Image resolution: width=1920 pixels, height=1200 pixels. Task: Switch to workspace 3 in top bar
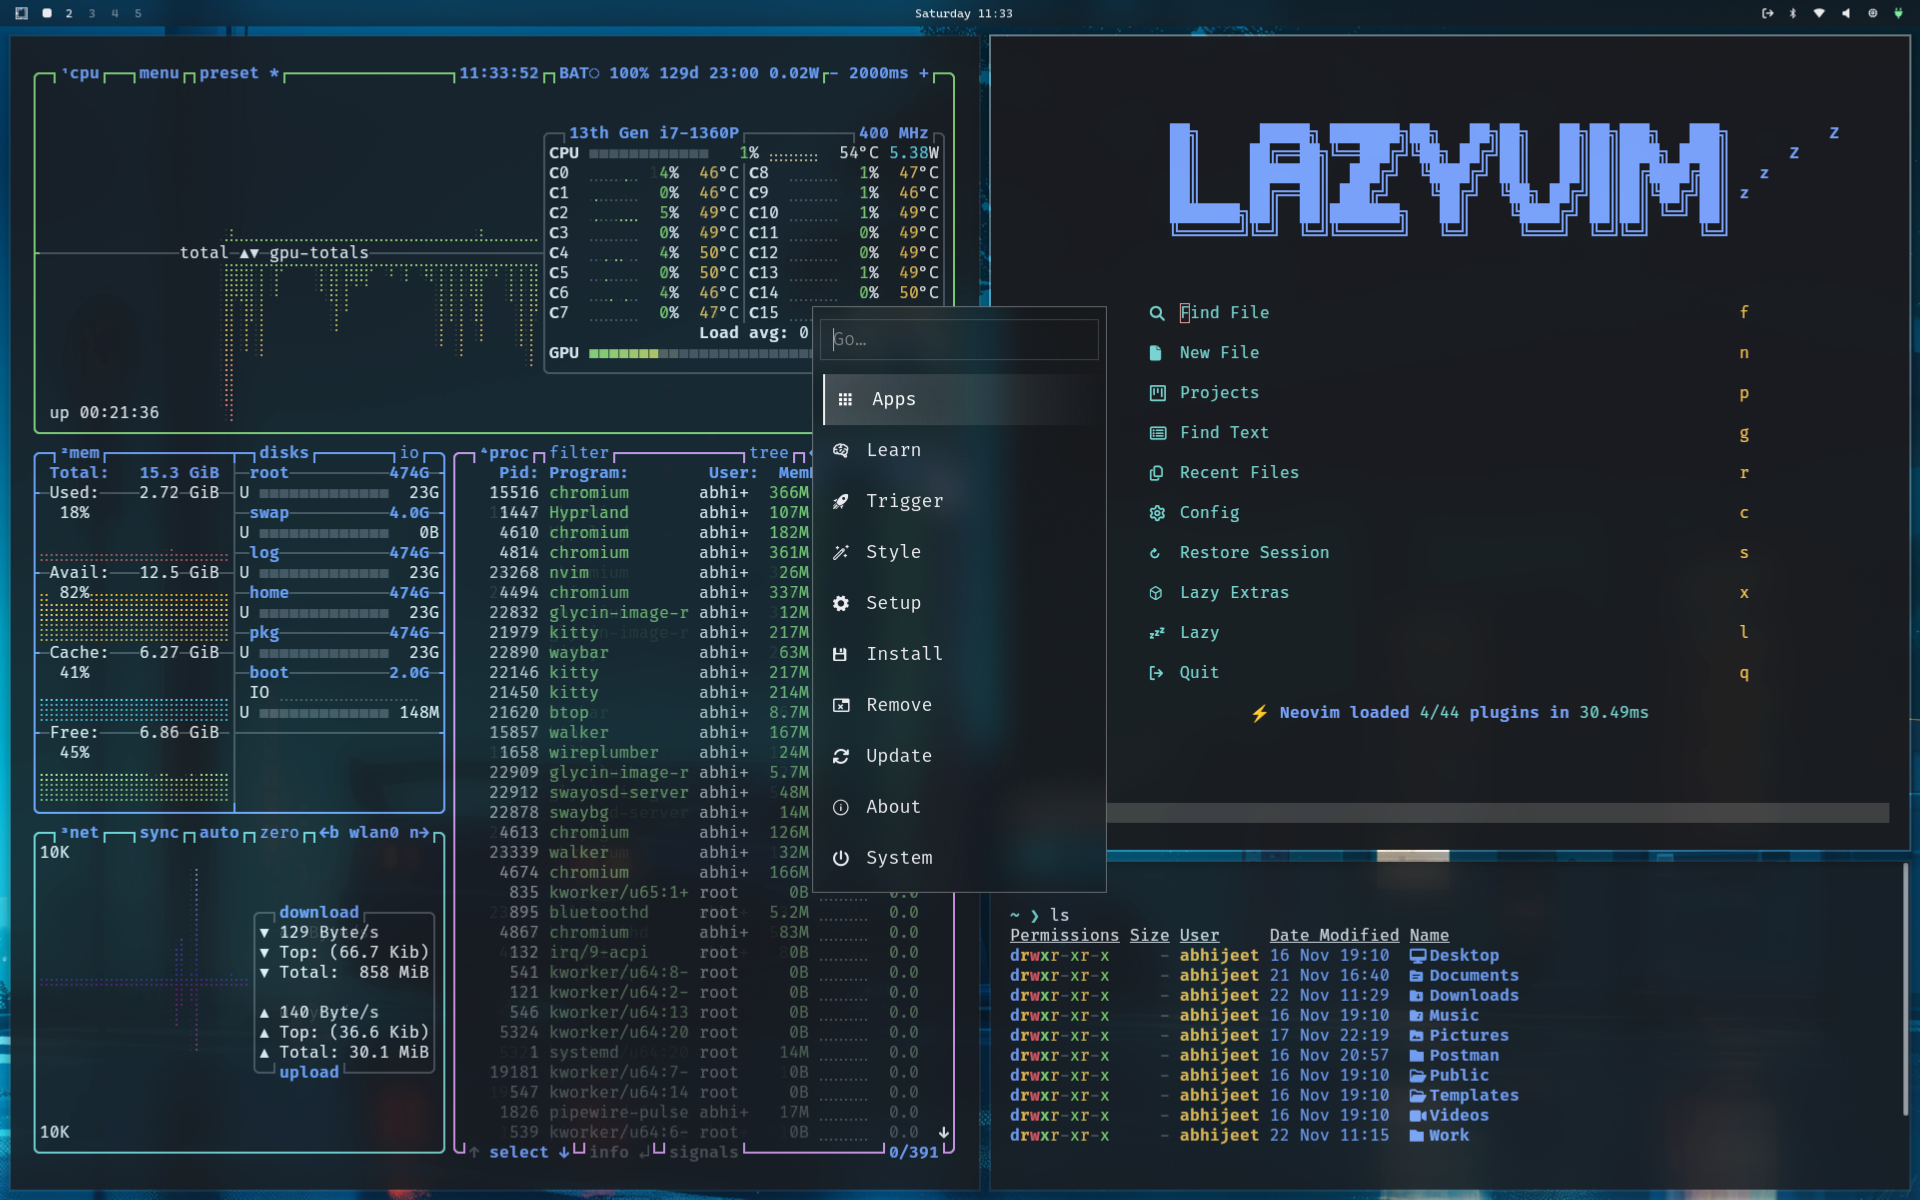click(x=92, y=13)
